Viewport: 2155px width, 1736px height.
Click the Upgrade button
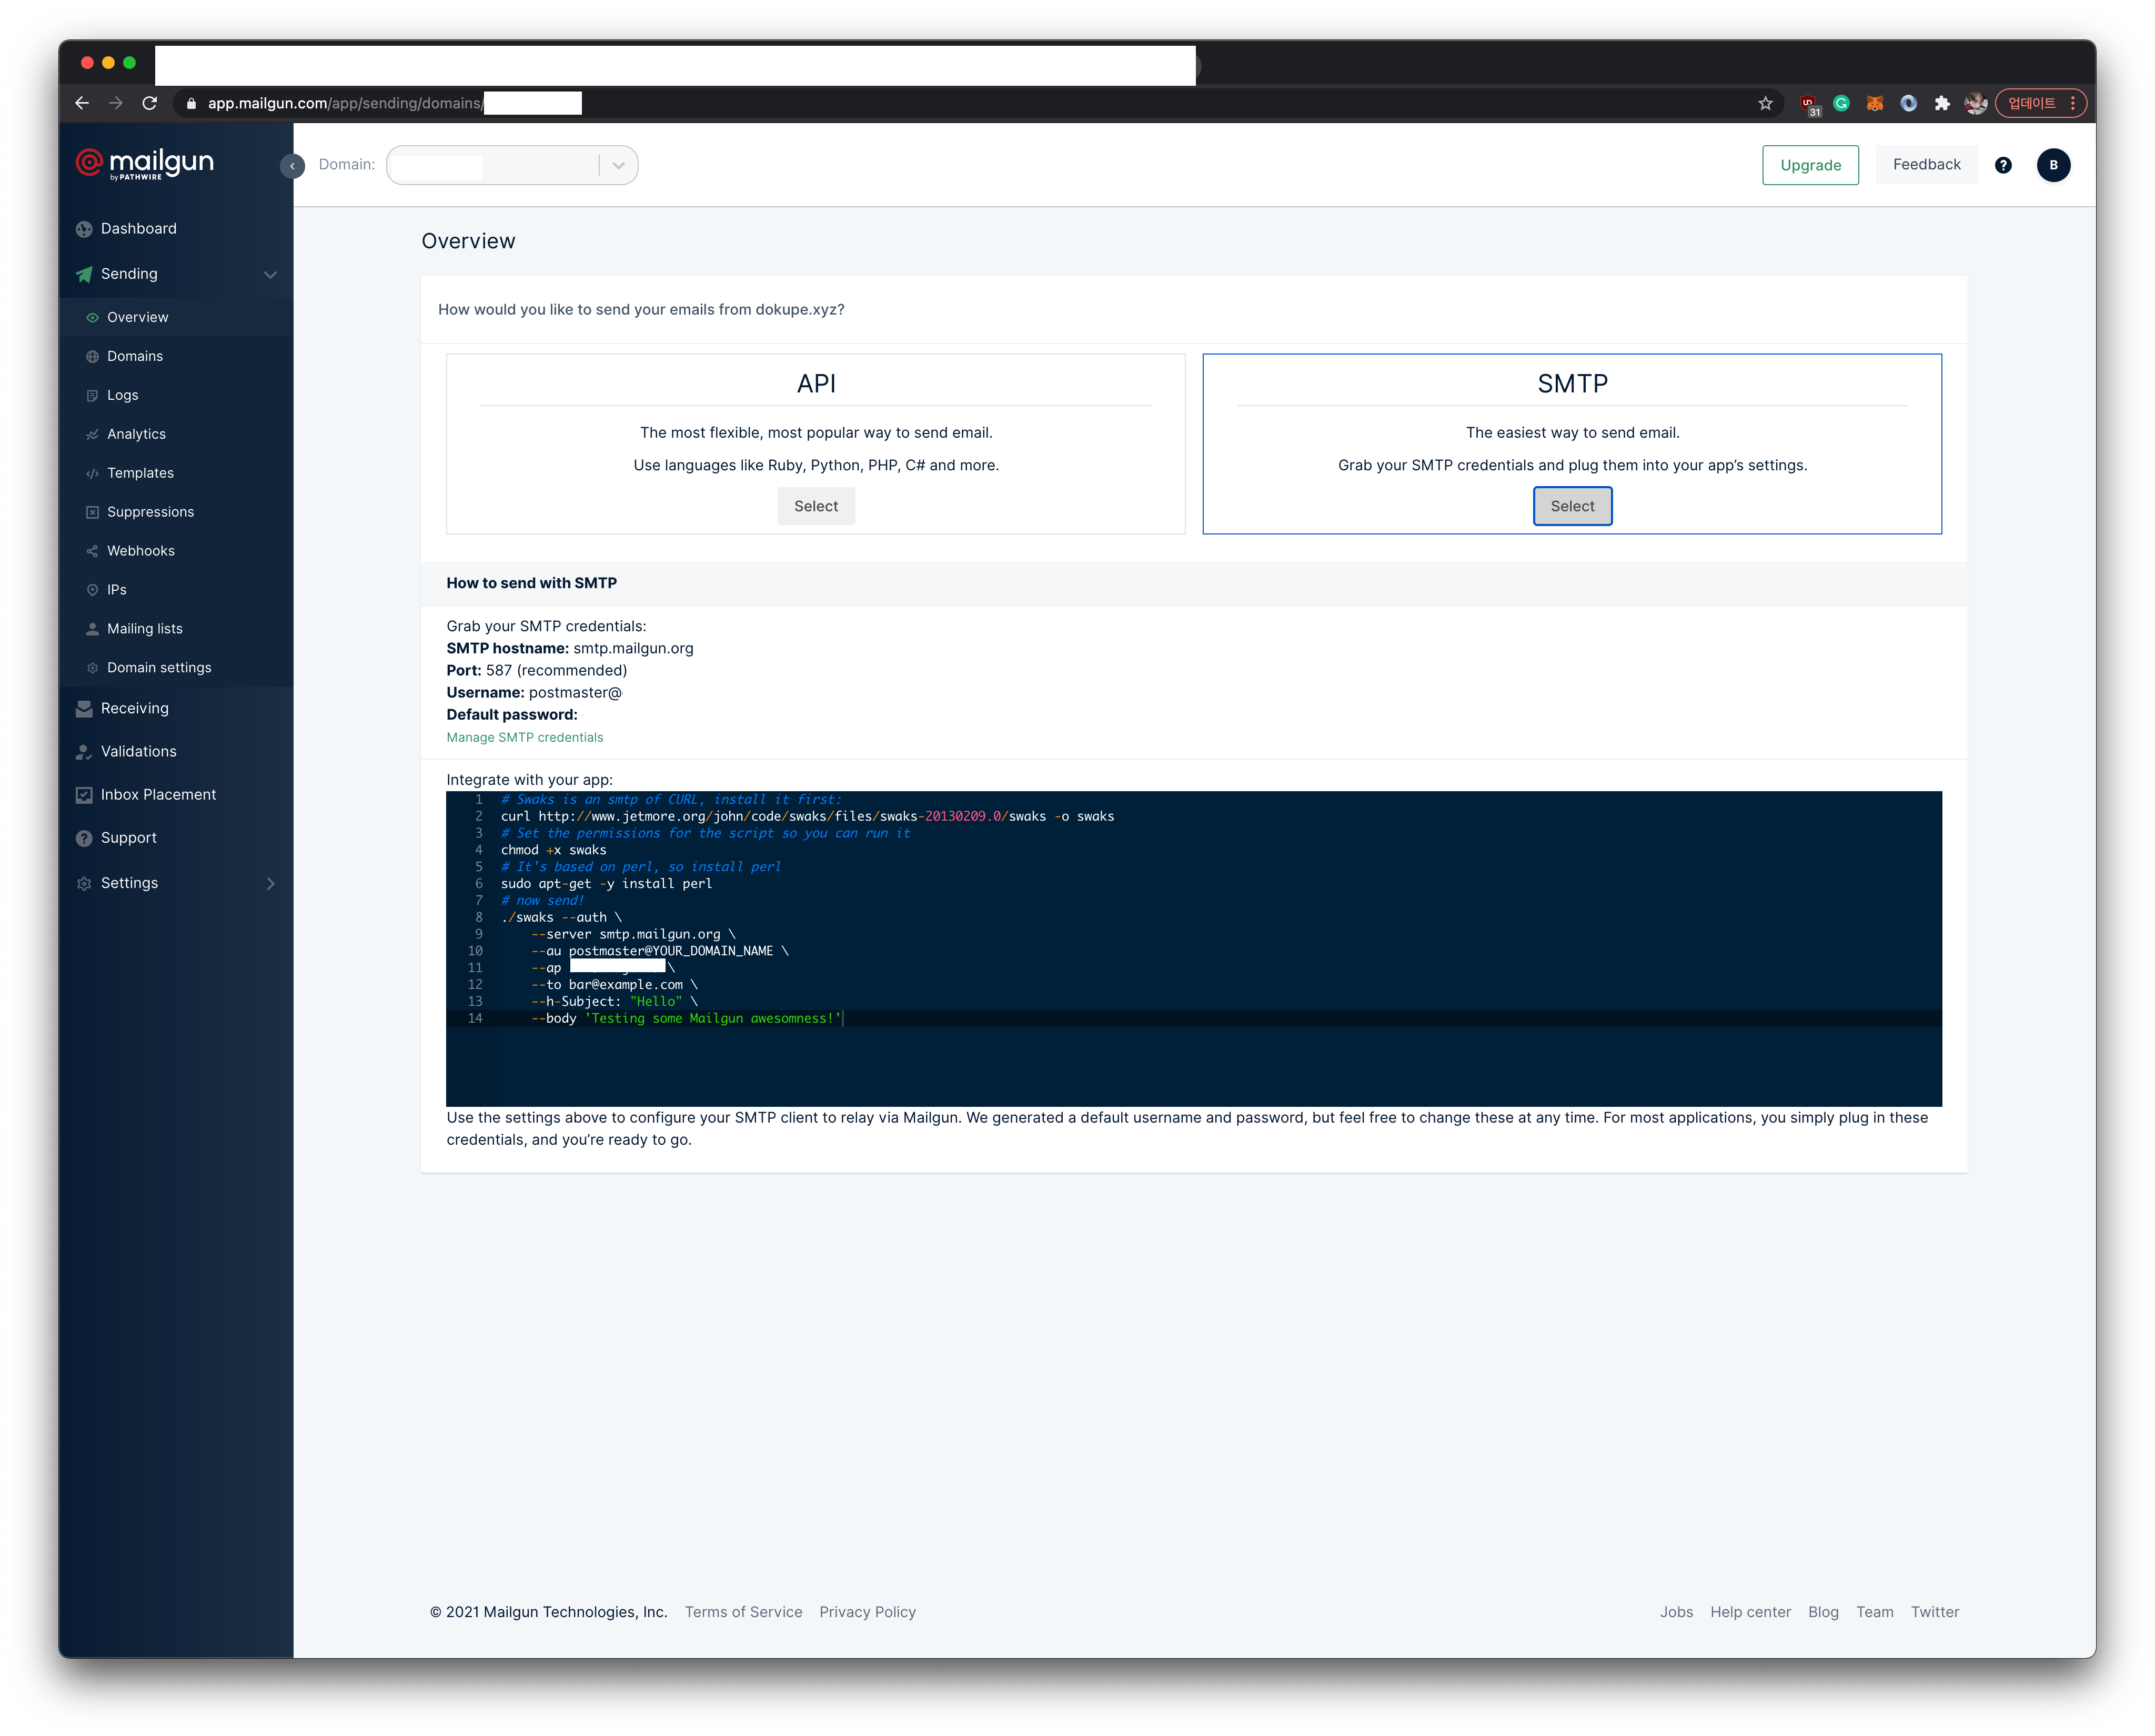click(x=1810, y=165)
